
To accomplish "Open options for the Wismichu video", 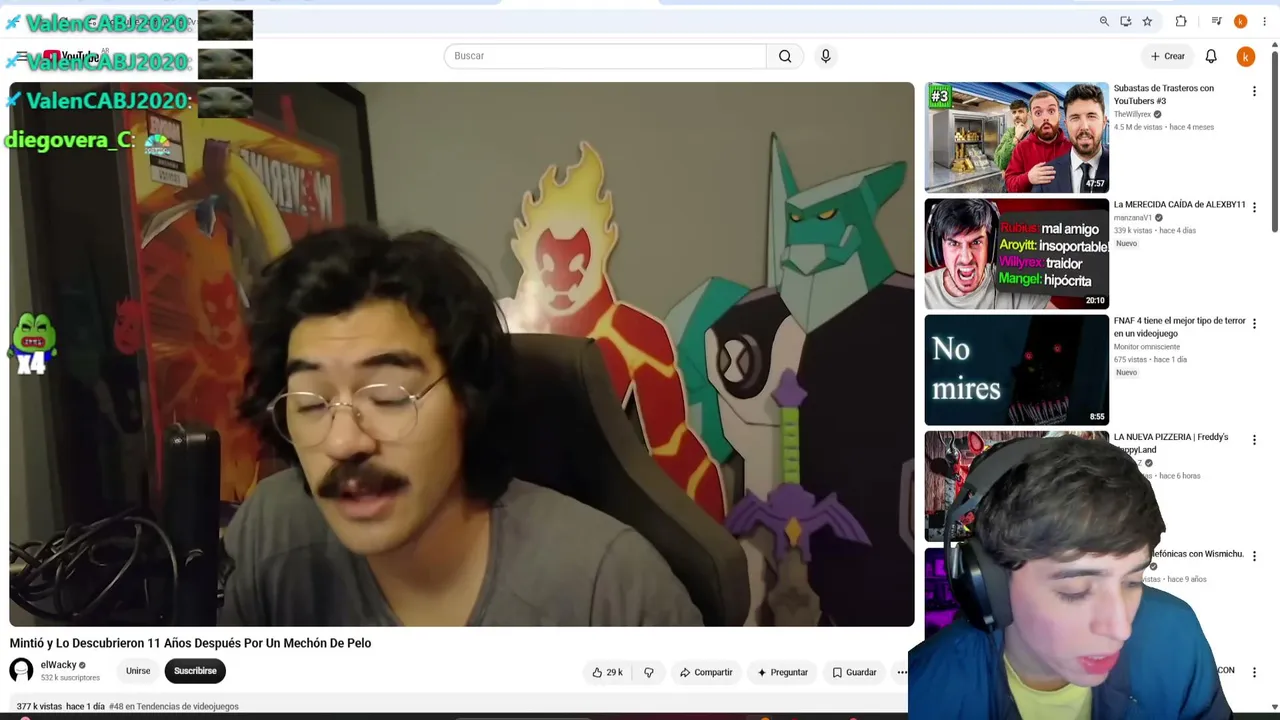I will click(x=1254, y=555).
